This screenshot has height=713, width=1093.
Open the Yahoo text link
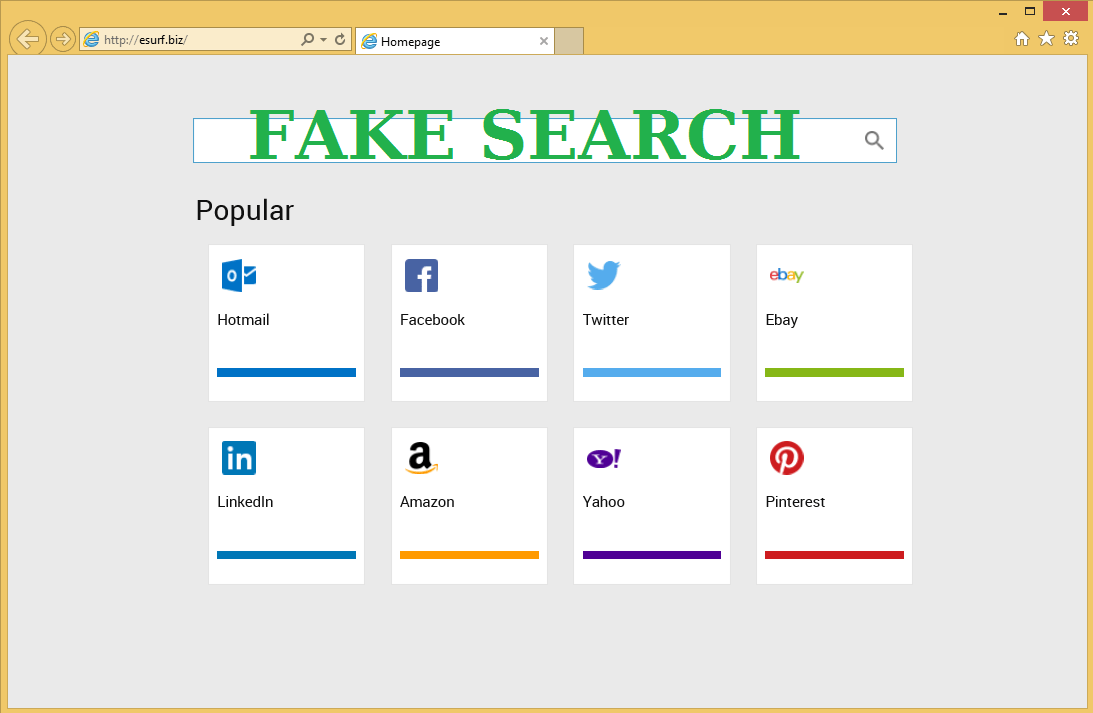604,502
